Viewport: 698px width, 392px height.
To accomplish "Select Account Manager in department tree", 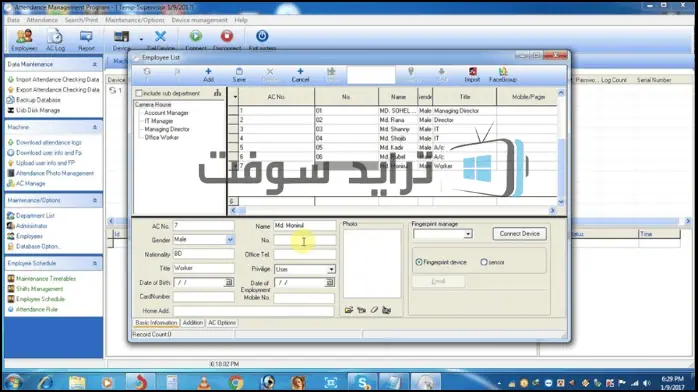I will (166, 113).
